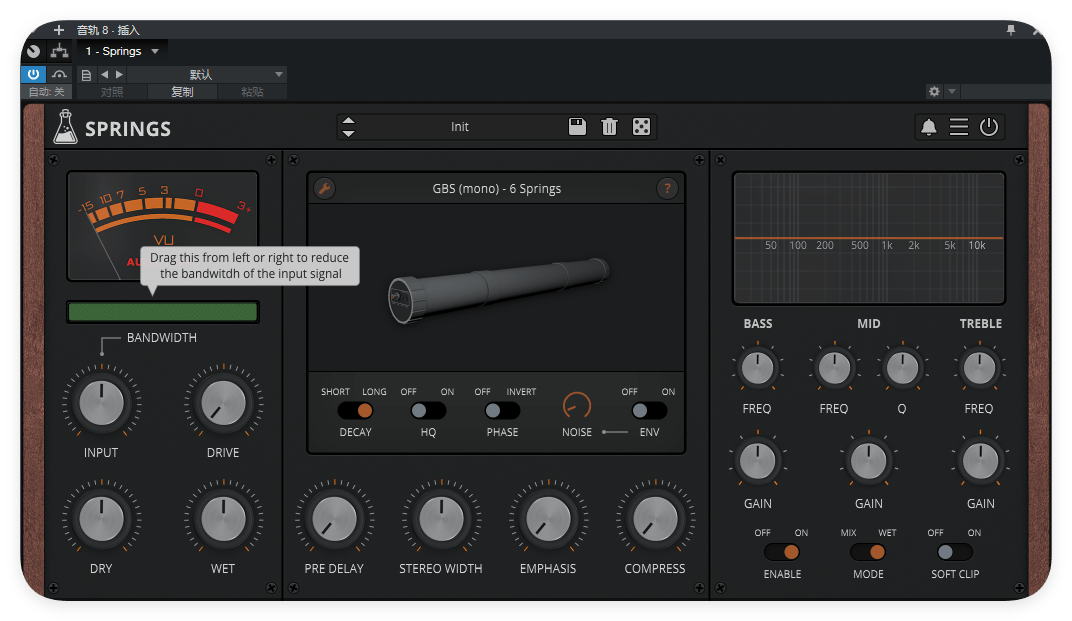Click the plus icon in the title bar

(x=59, y=30)
